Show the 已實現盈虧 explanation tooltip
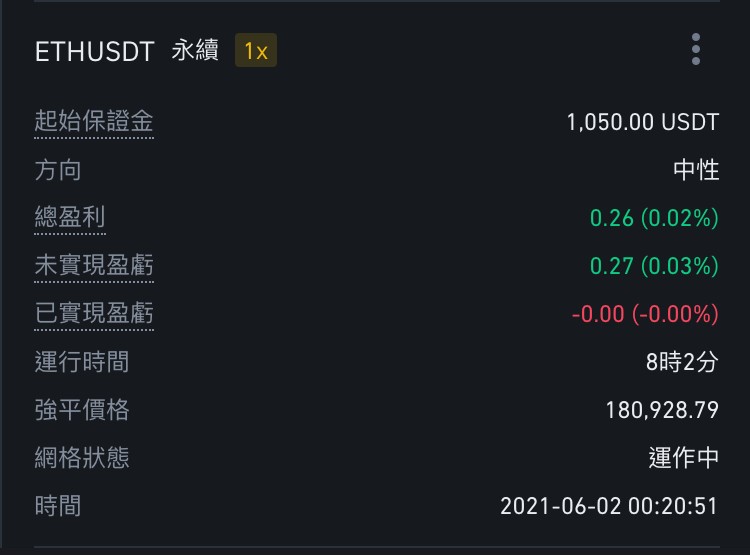 pos(94,313)
